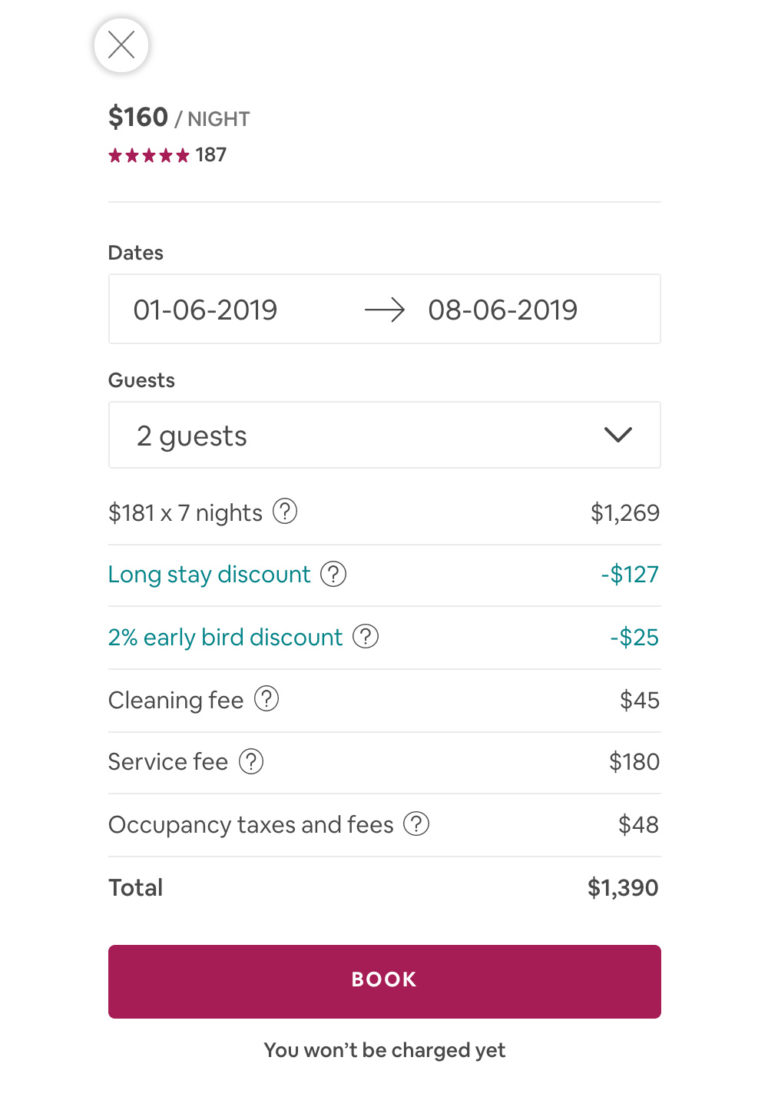Click arrow between check-in and checkout dates

384,310
